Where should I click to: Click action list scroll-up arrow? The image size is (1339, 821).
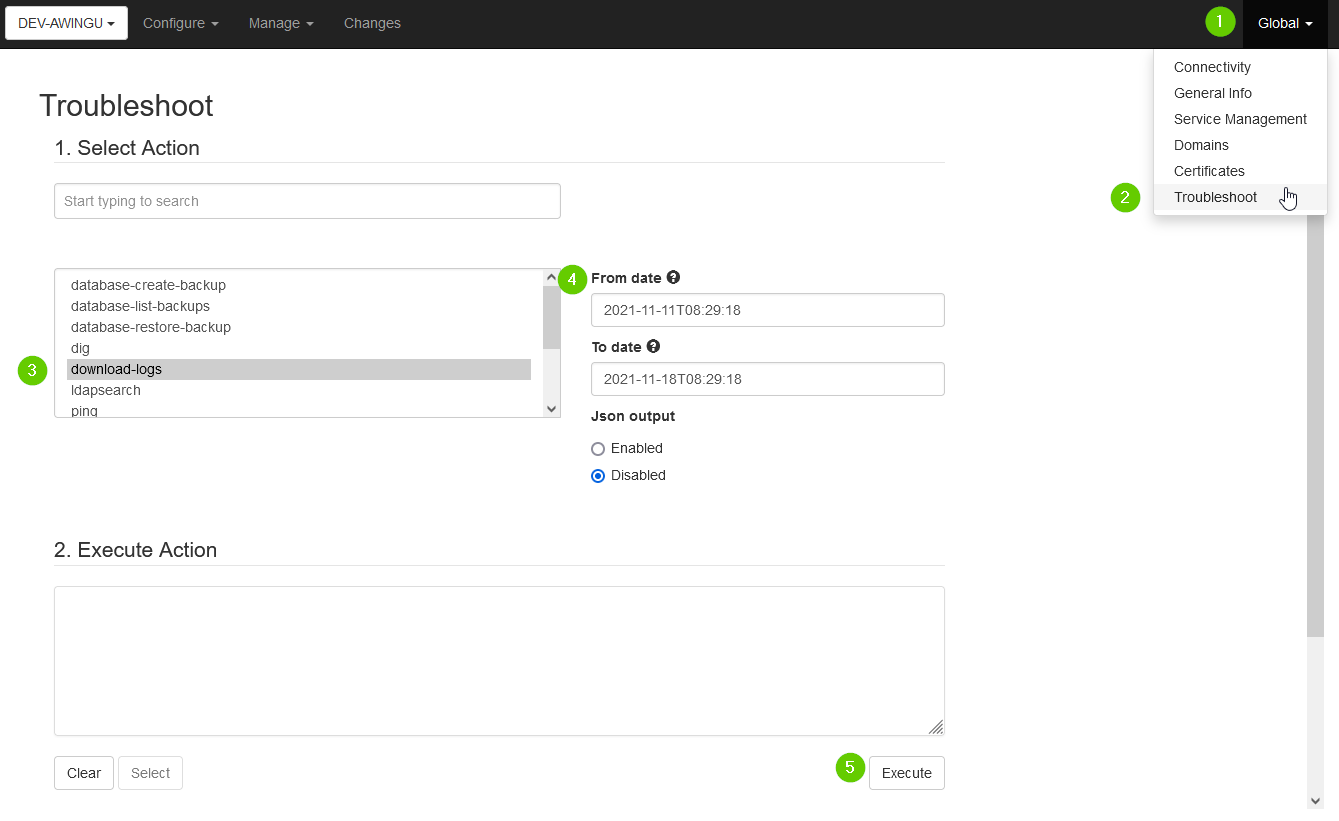point(551,277)
